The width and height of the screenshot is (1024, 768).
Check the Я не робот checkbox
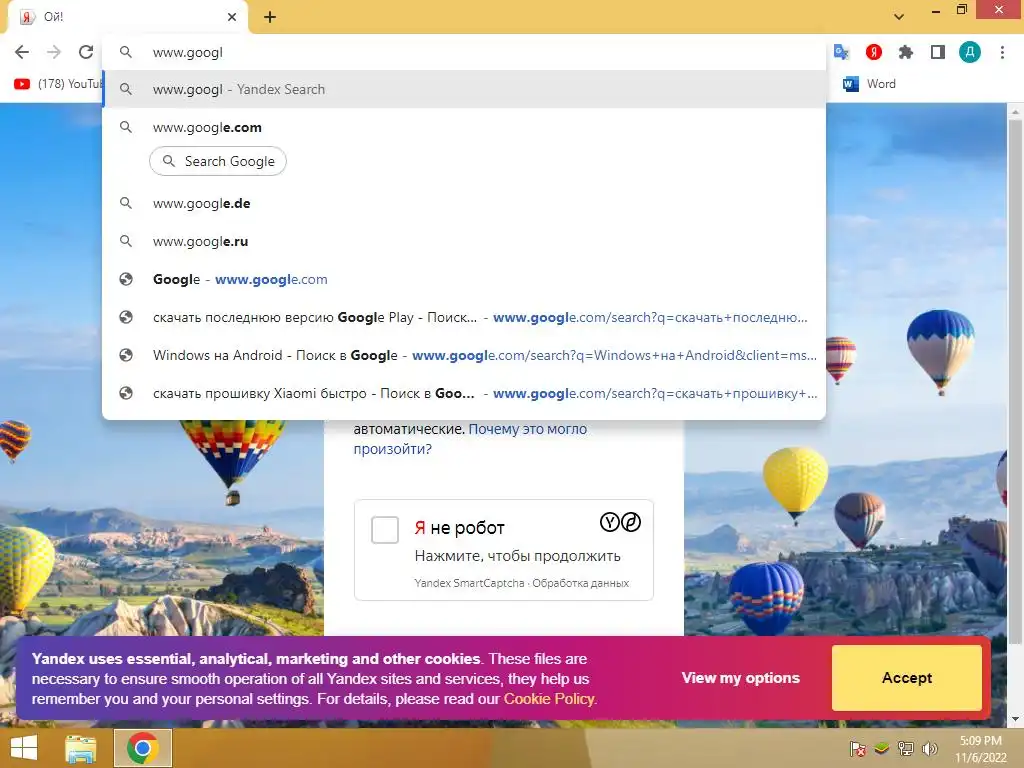pos(385,530)
